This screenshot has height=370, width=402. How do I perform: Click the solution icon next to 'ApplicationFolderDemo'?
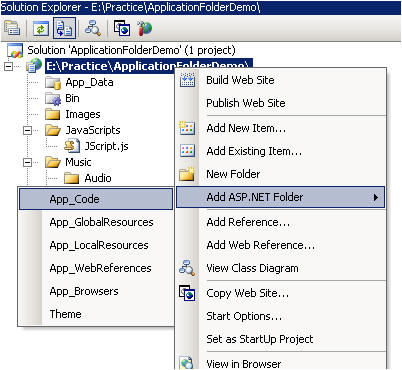(x=15, y=51)
